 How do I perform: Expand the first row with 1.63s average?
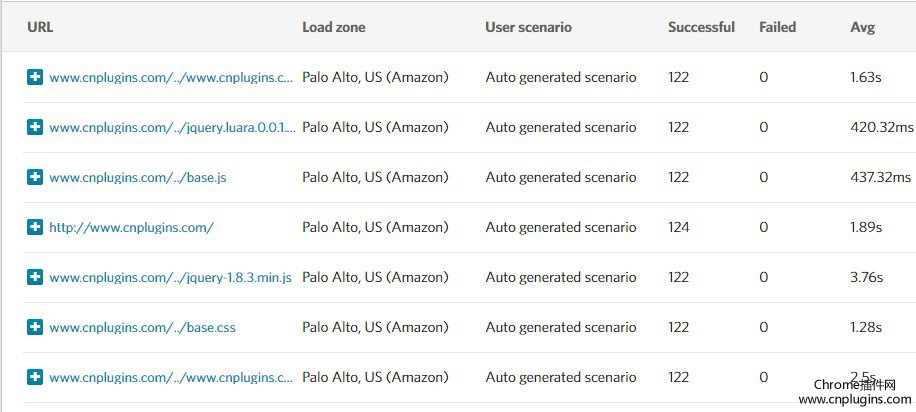click(x=35, y=77)
